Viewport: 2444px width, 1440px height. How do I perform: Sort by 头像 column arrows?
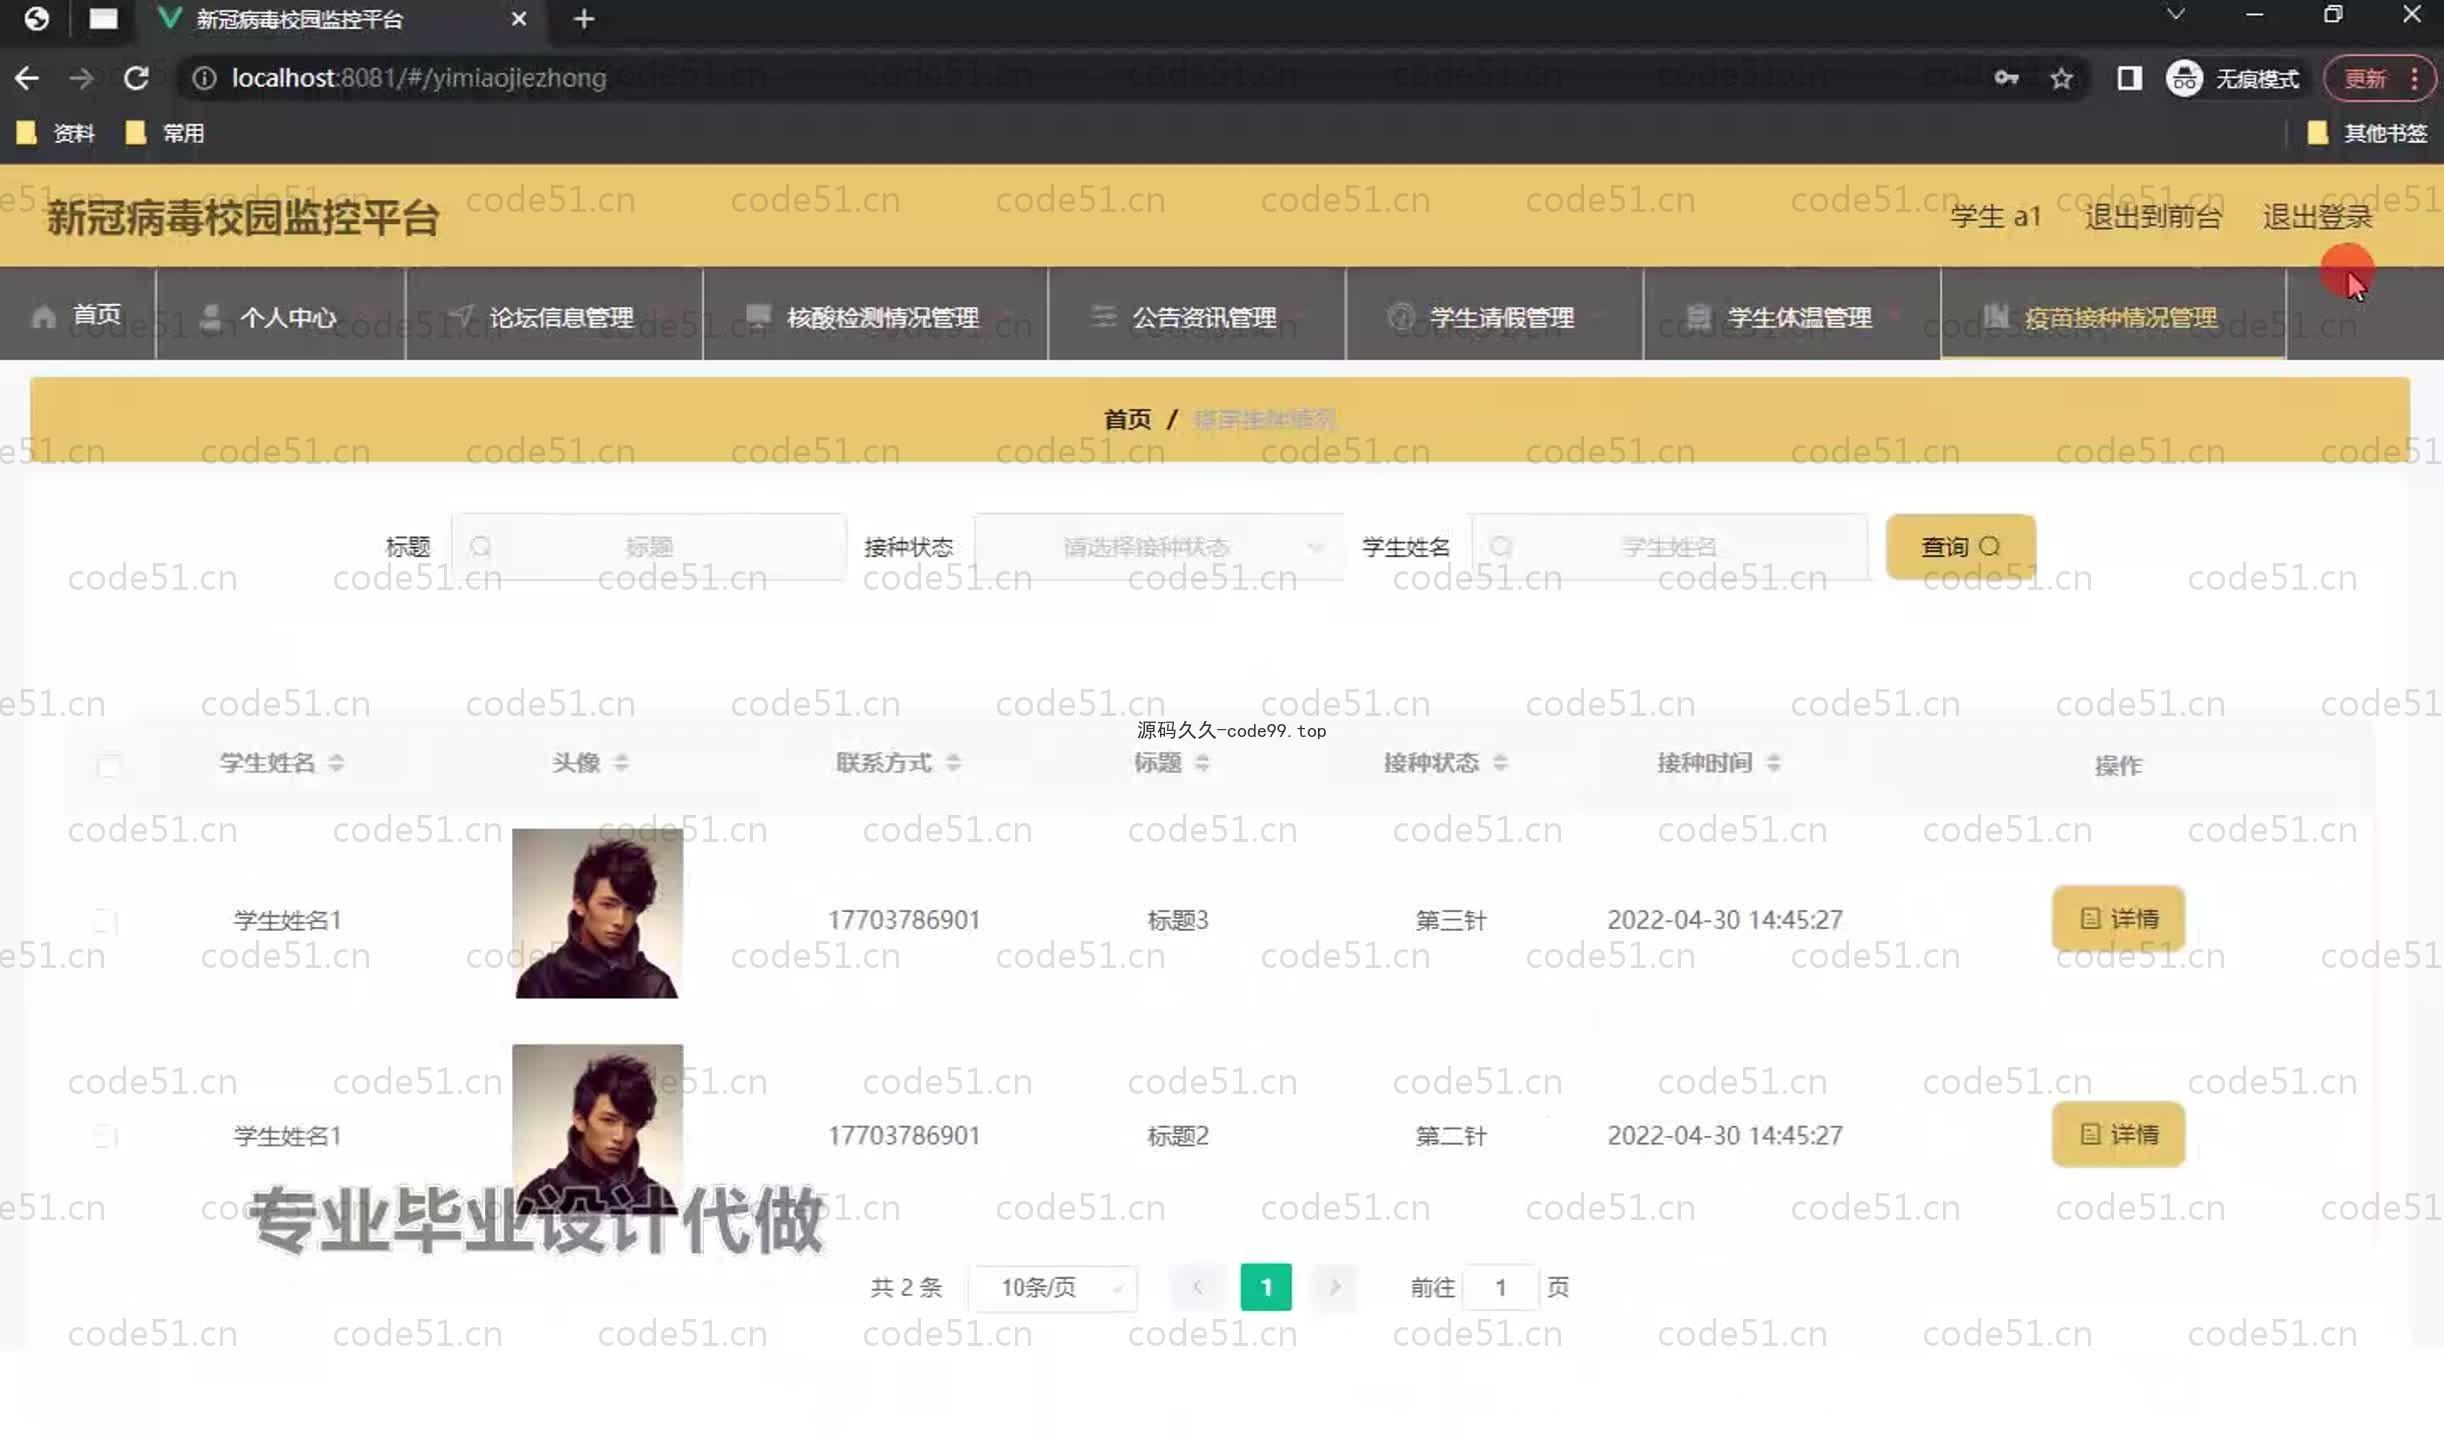621,763
